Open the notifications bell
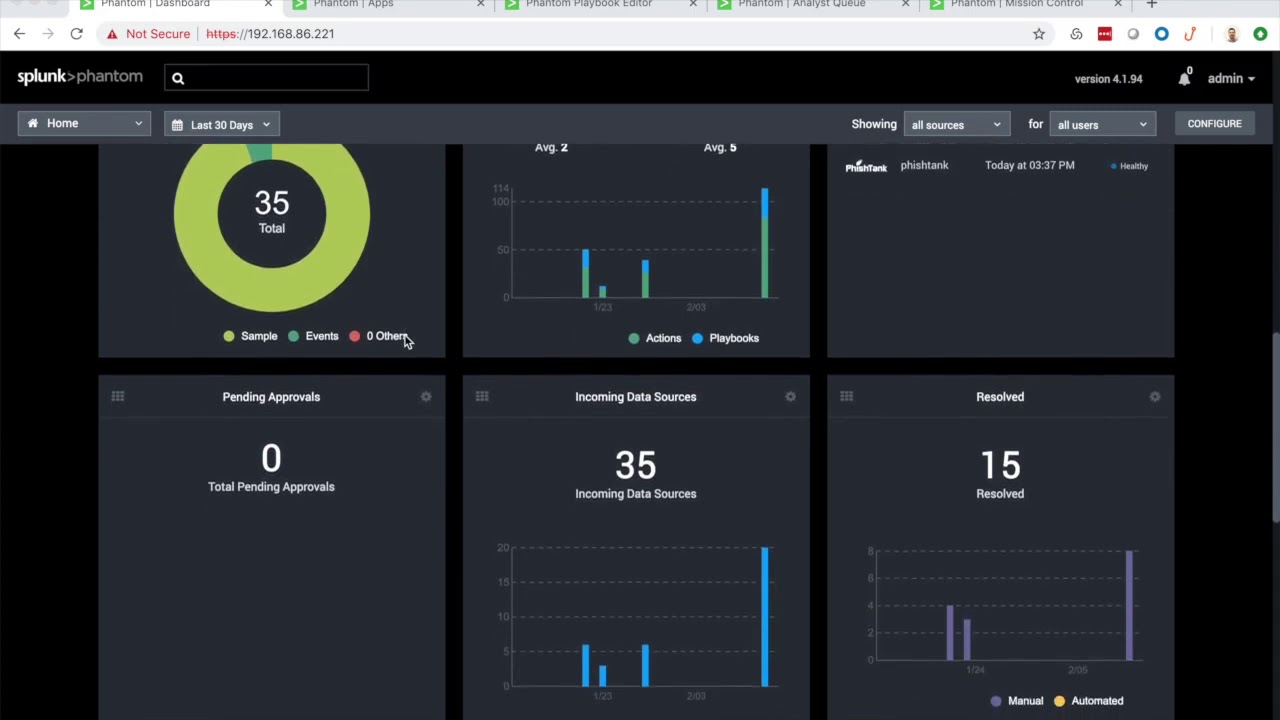This screenshot has width=1280, height=720. click(x=1184, y=78)
